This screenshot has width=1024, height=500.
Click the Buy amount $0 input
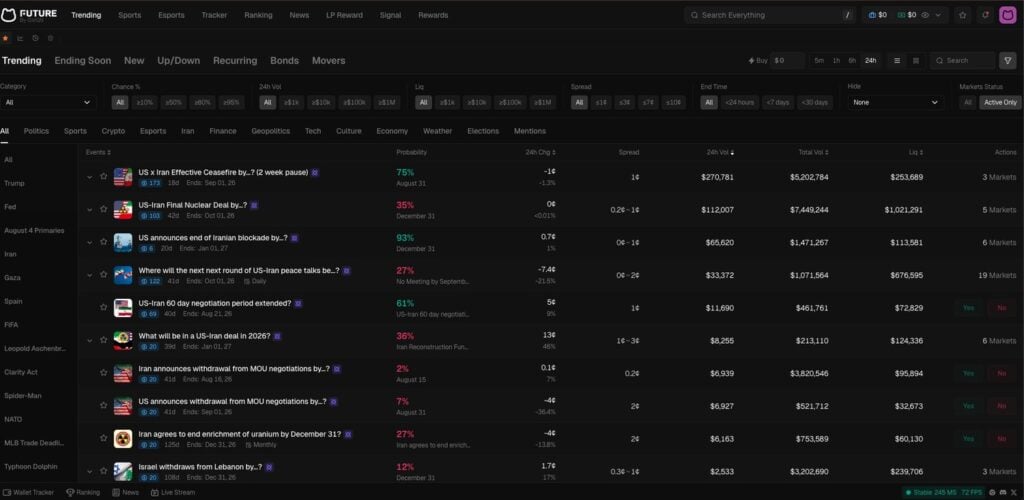(x=787, y=61)
